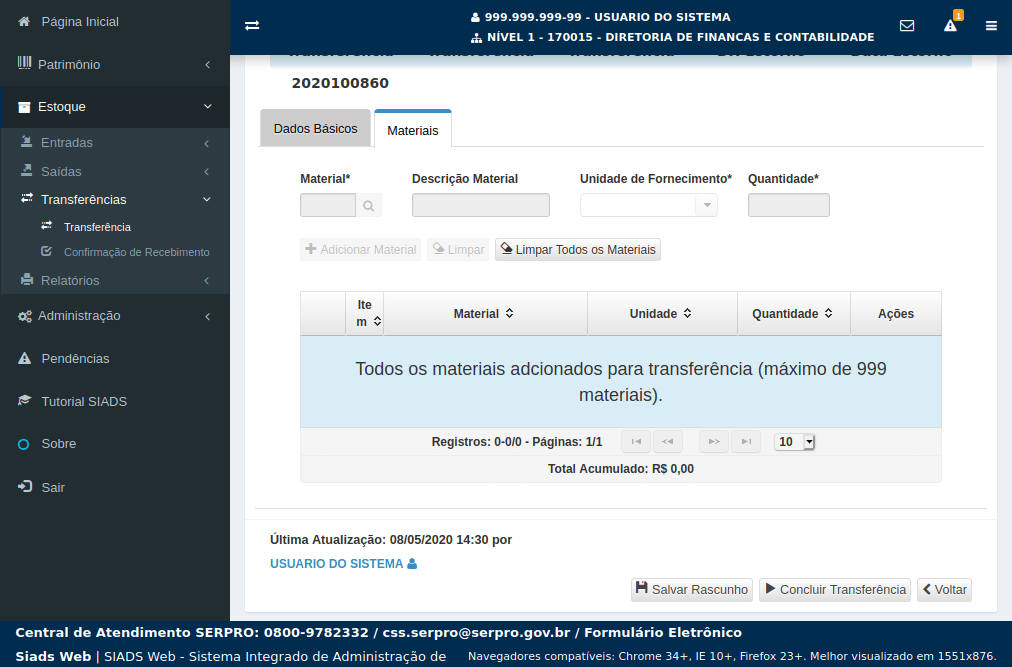Go to last page of records
The width and height of the screenshot is (1012, 667).
point(746,442)
